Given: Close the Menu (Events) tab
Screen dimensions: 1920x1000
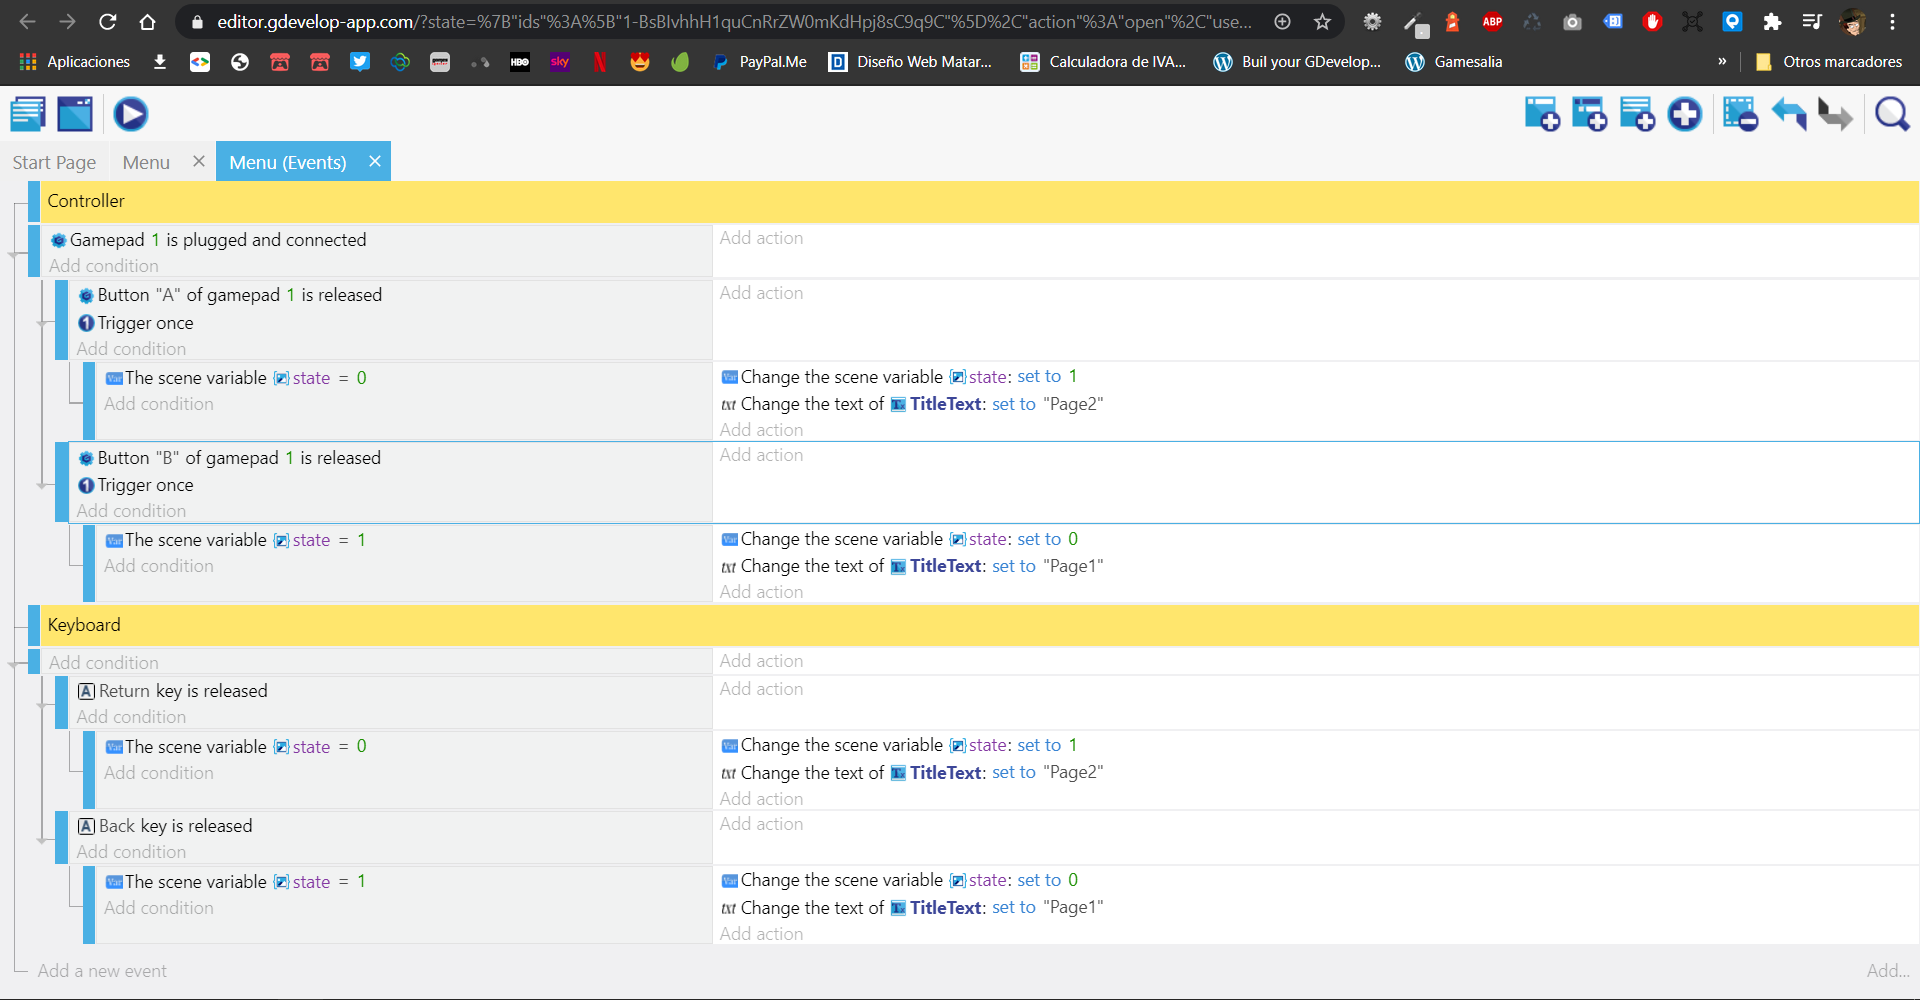Looking at the screenshot, I should (375, 161).
